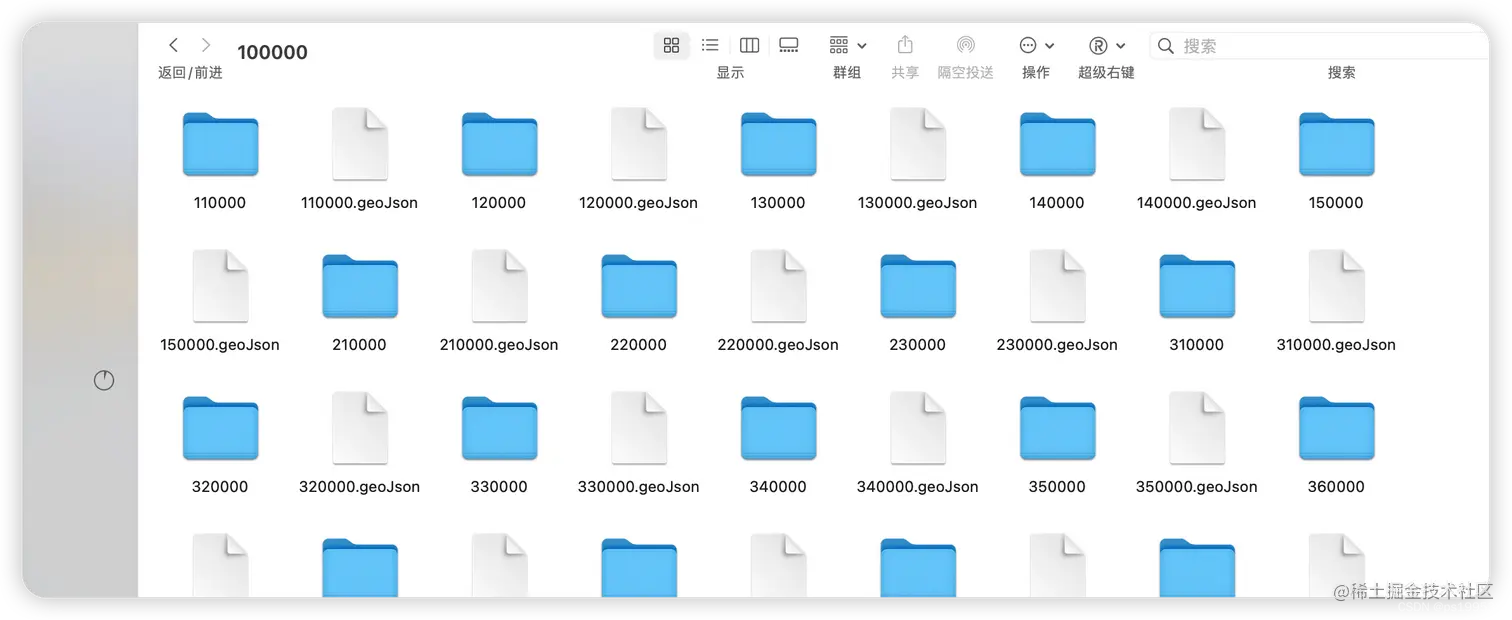Click the AirDrop (隔空投送) icon
The width and height of the screenshot is (1512, 620).
pos(965,45)
